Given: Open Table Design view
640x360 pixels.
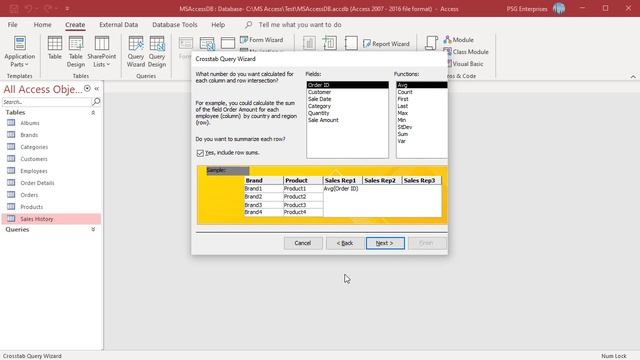Looking at the screenshot, I should [76, 52].
